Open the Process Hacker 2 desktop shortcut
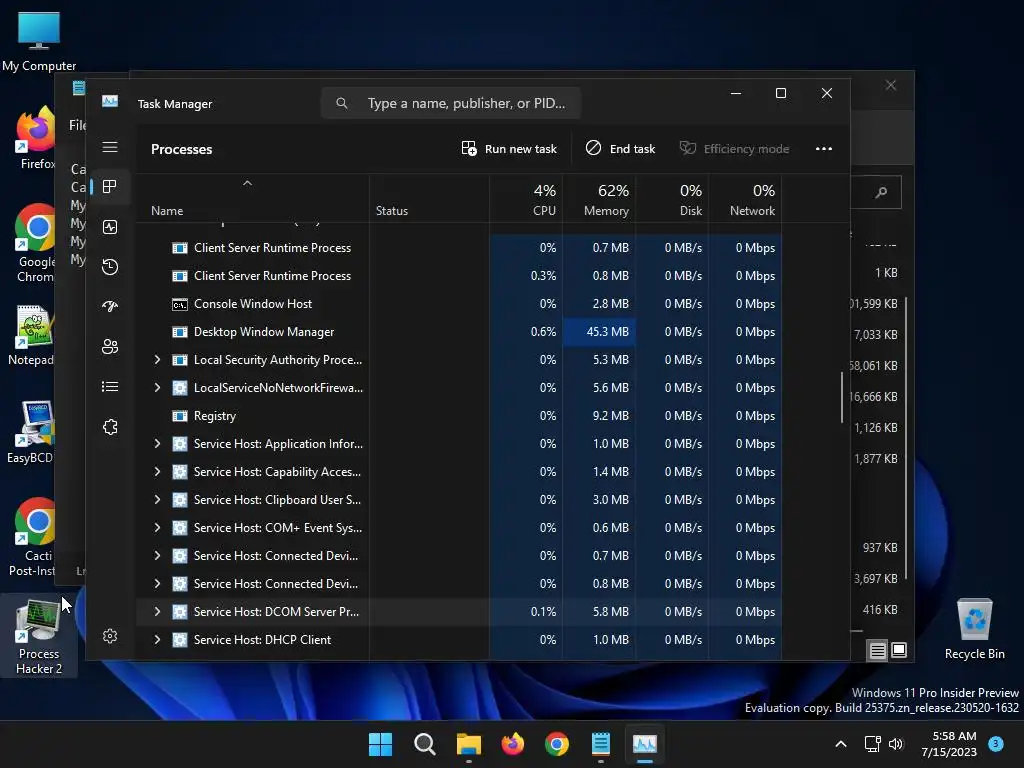This screenshot has height=768, width=1024. tap(39, 637)
